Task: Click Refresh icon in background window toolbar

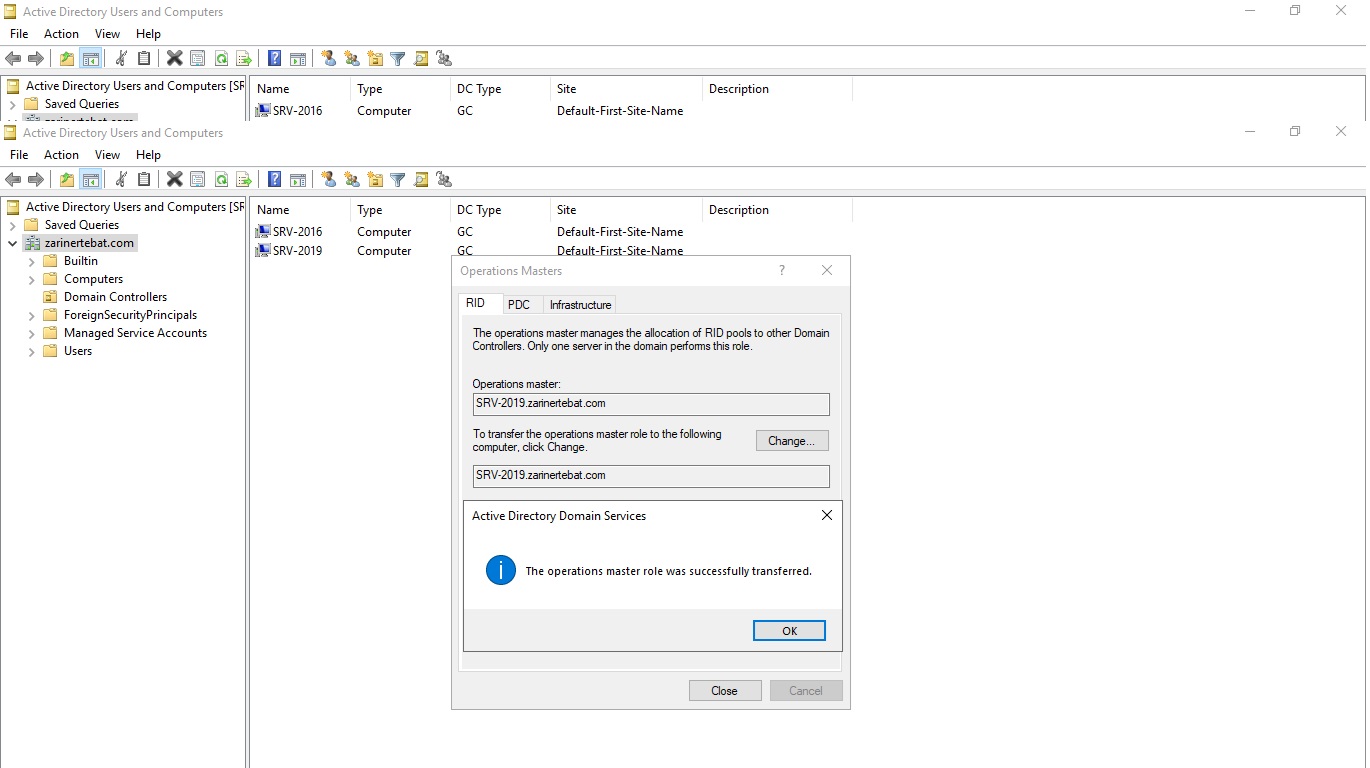Action: pyautogui.click(x=220, y=59)
